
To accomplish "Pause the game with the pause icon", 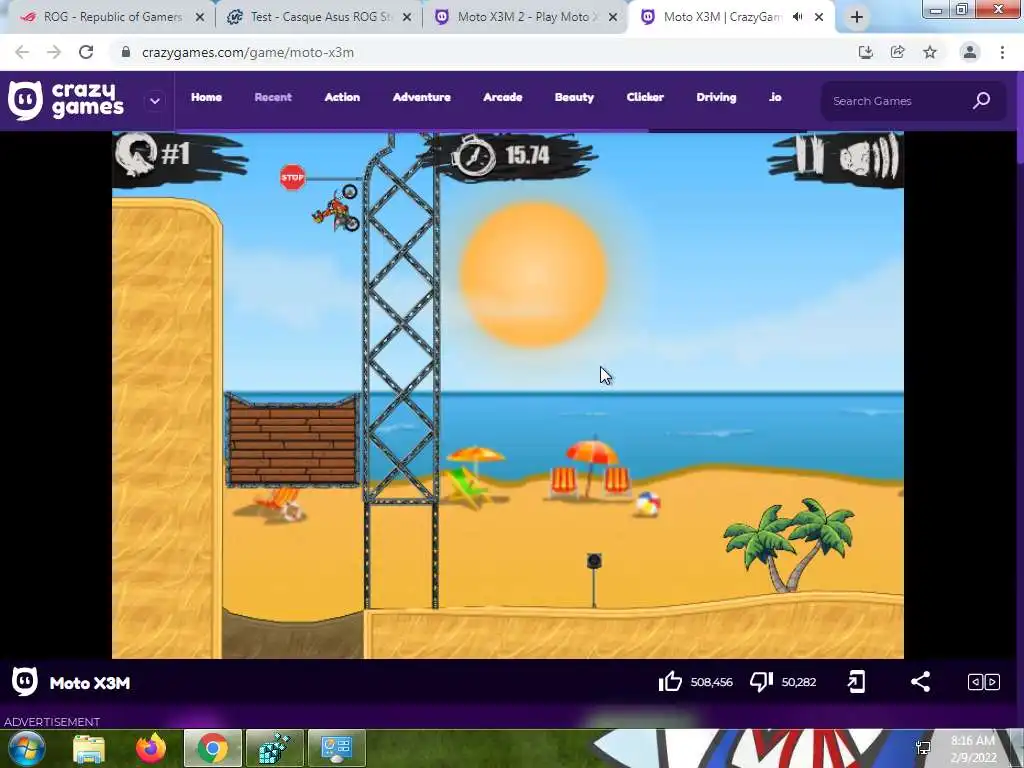I will [809, 154].
